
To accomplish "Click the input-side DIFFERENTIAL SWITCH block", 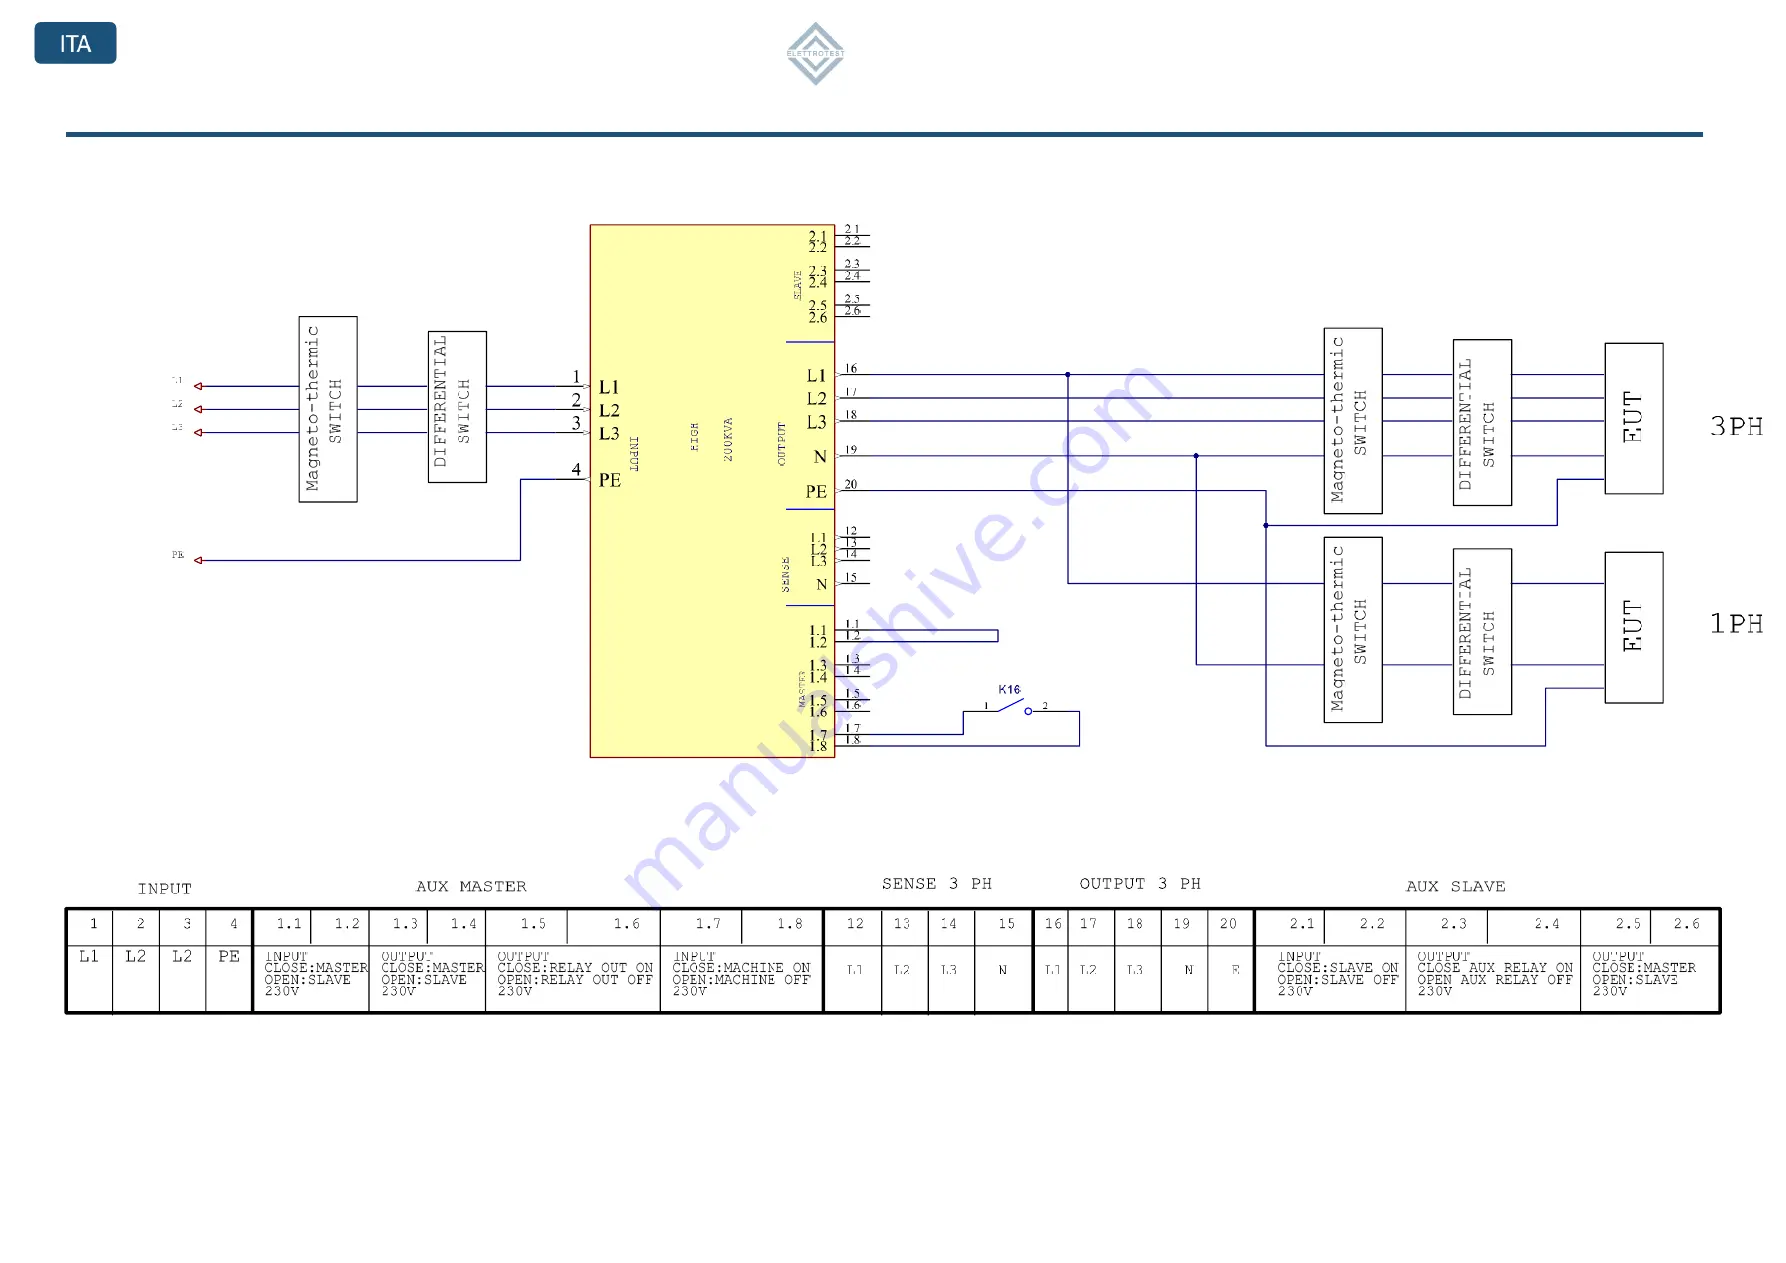I will coord(457,407).
